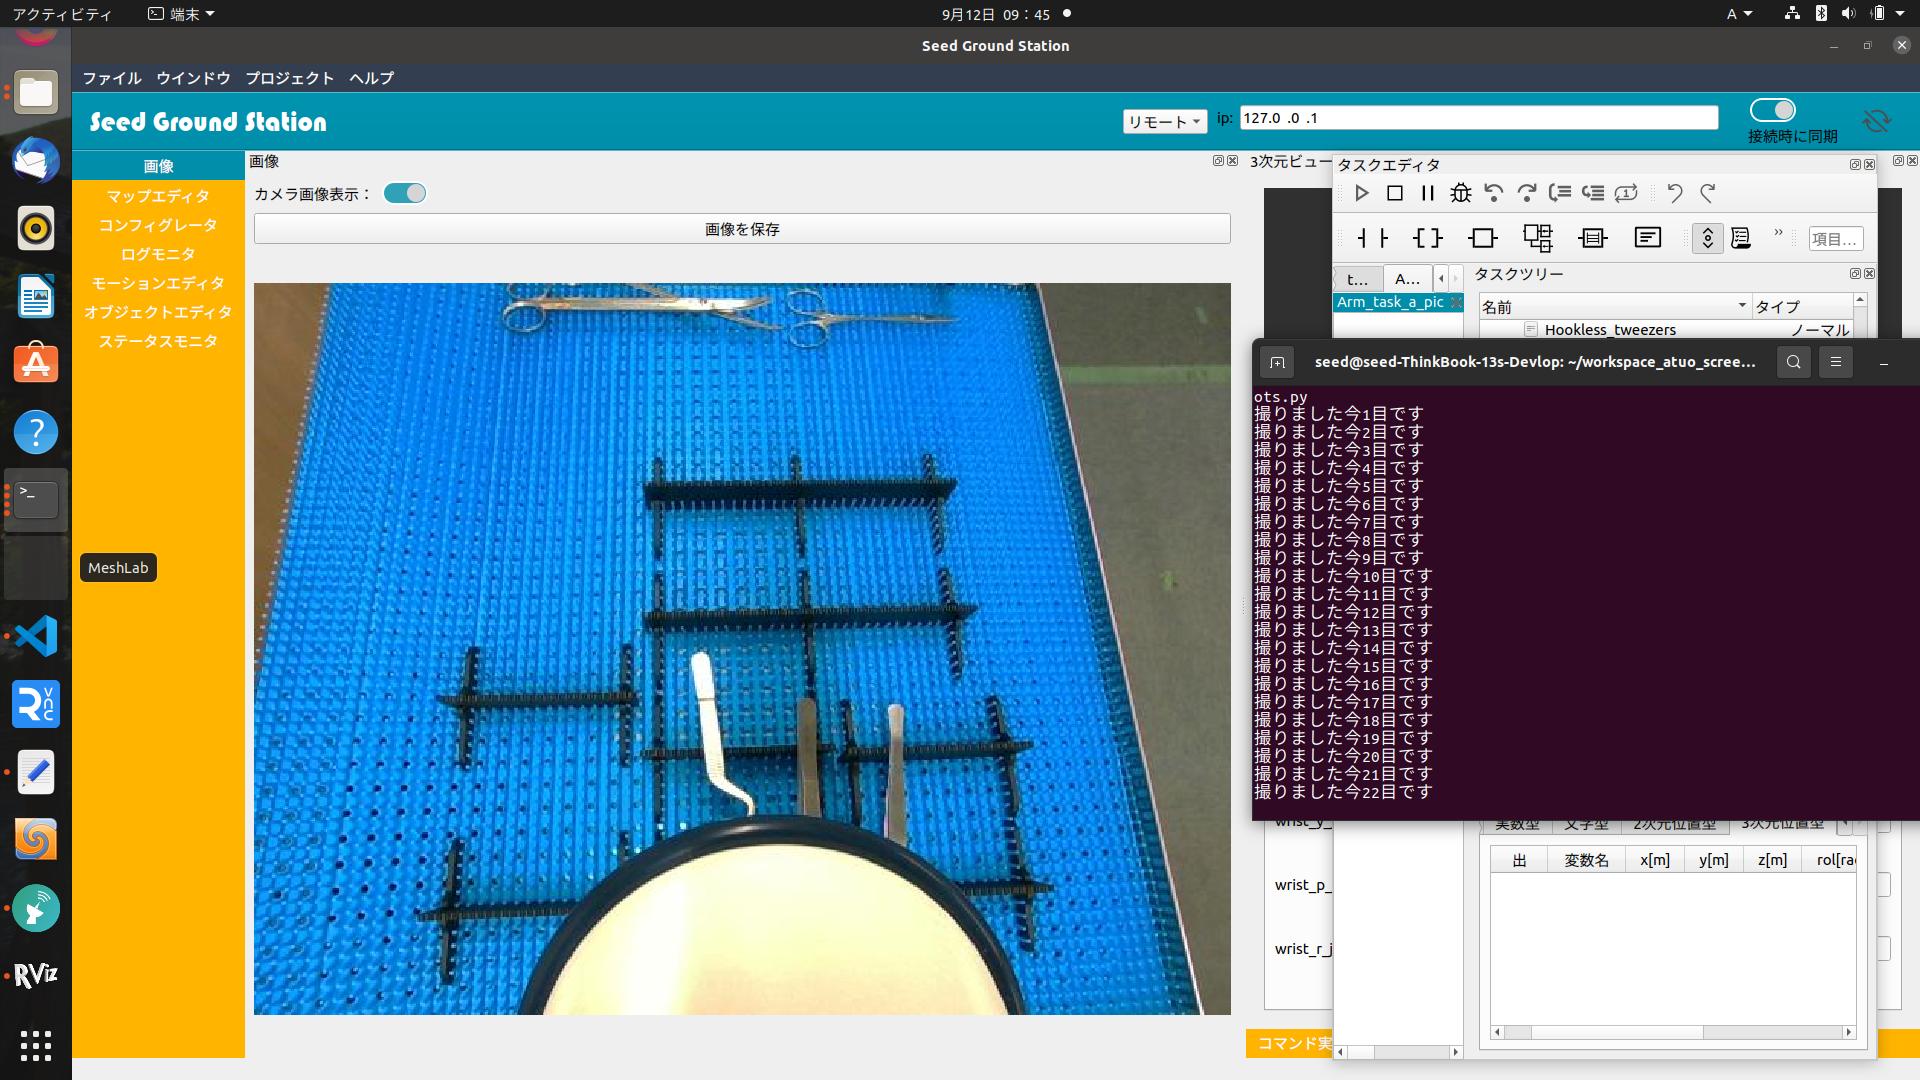Search in the terminal window
The image size is (1920, 1080).
(1794, 362)
